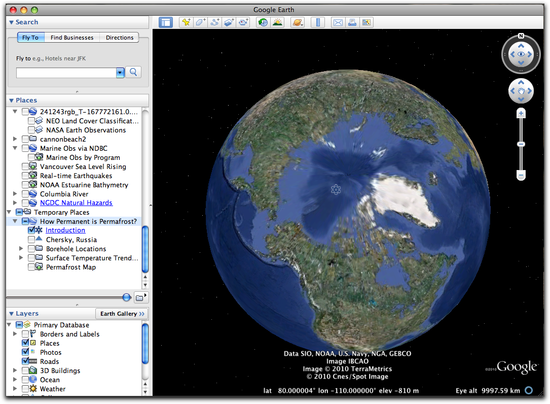Image resolution: width=550 pixels, height=404 pixels.
Task: Toggle sunlight across the landscape icon
Action: pos(277,23)
